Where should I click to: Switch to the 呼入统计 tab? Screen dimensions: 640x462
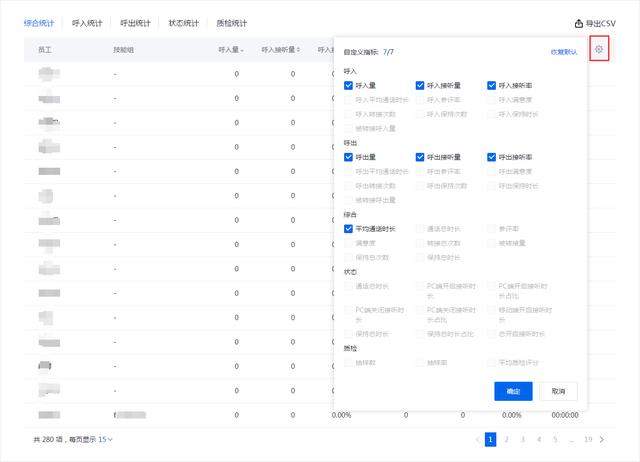pyautogui.click(x=87, y=23)
